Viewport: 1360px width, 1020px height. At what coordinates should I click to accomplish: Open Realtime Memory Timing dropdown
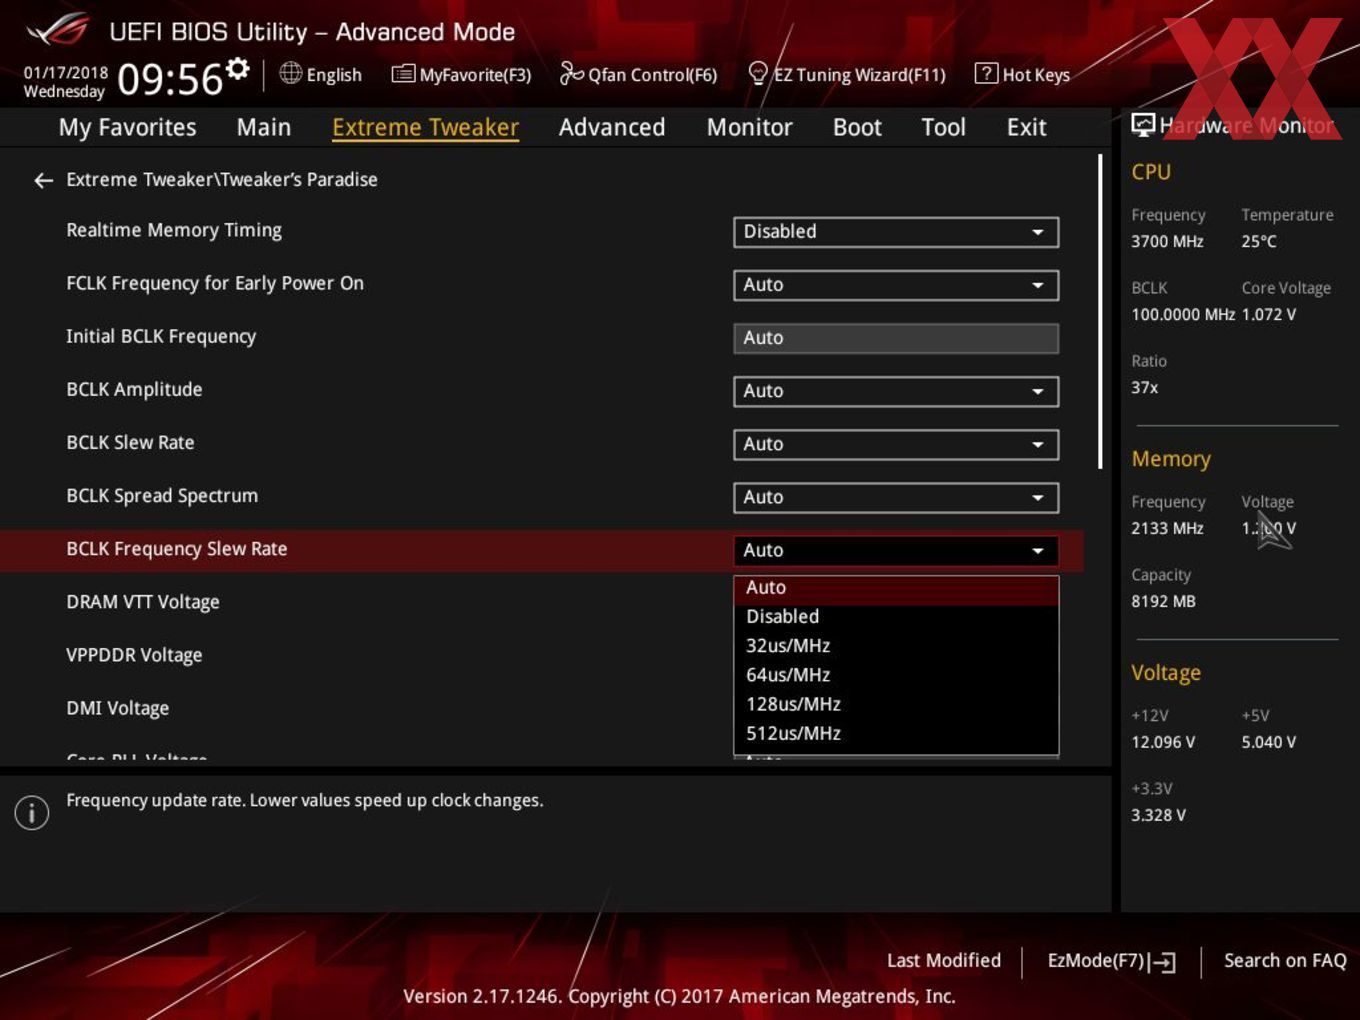(896, 232)
